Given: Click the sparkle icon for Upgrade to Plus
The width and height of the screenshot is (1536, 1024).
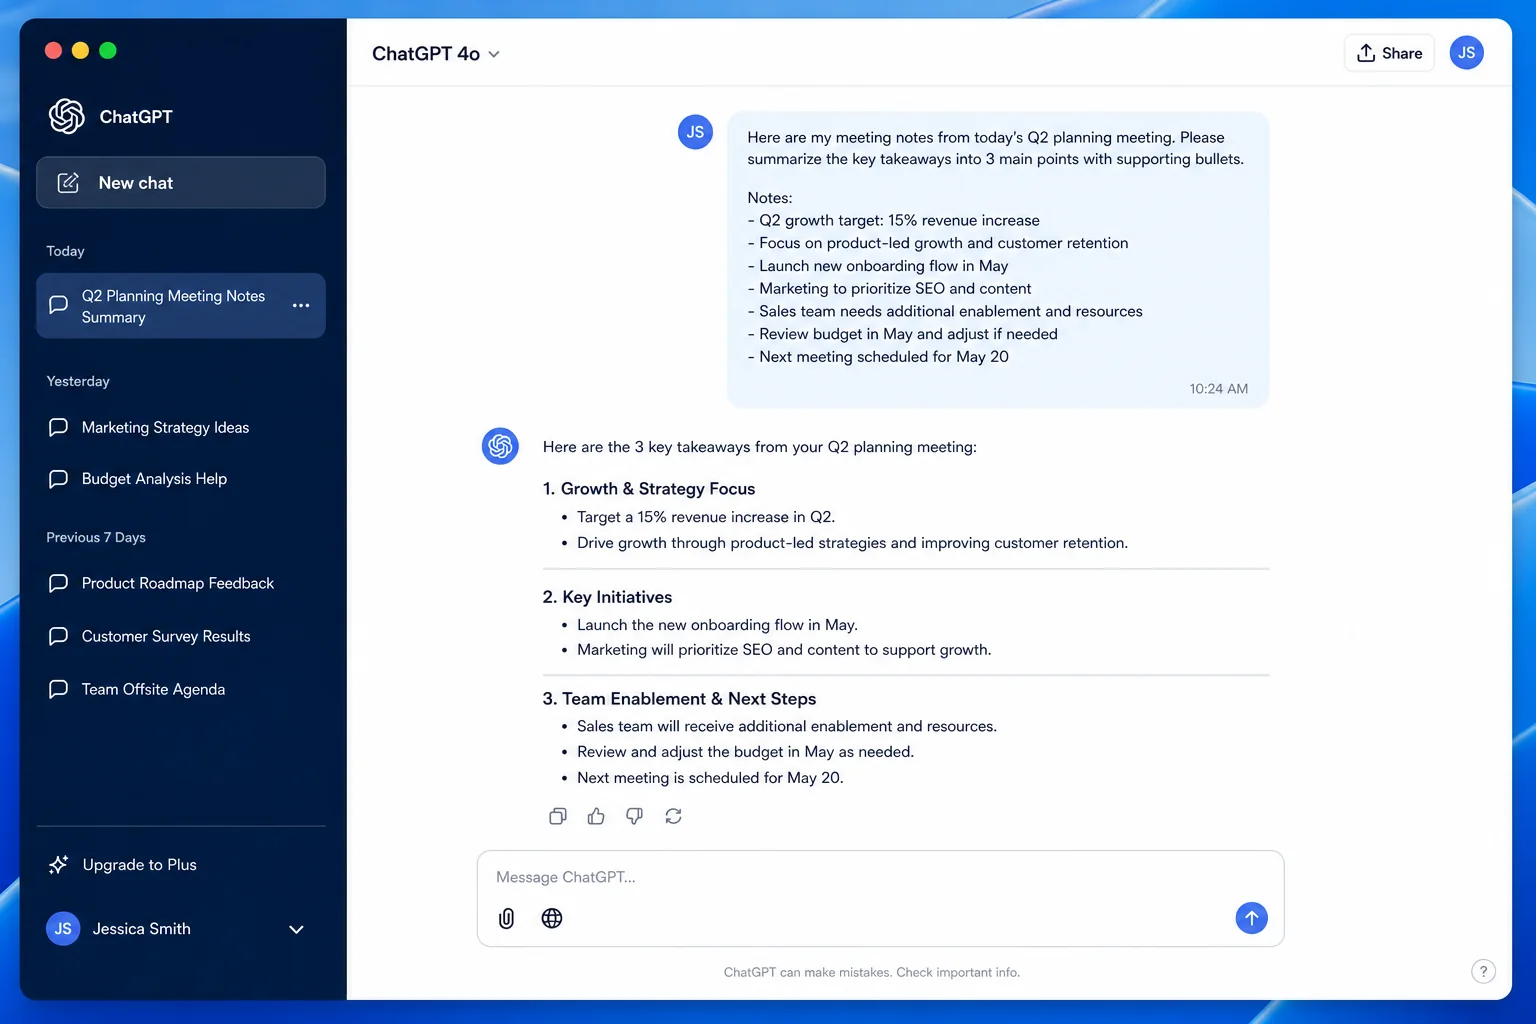Looking at the screenshot, I should (x=58, y=865).
